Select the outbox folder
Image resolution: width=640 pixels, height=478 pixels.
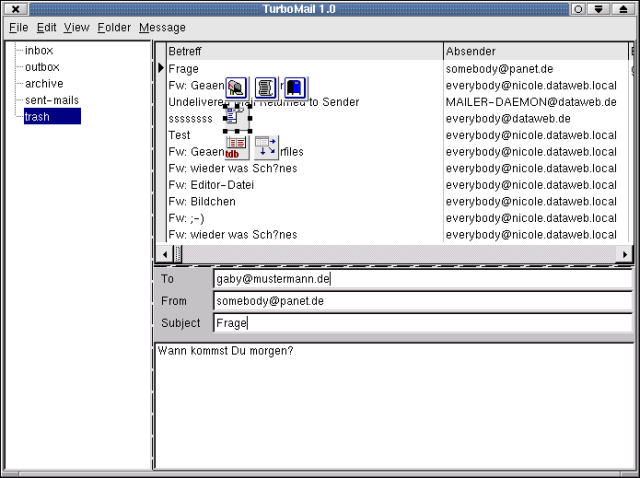pos(42,67)
